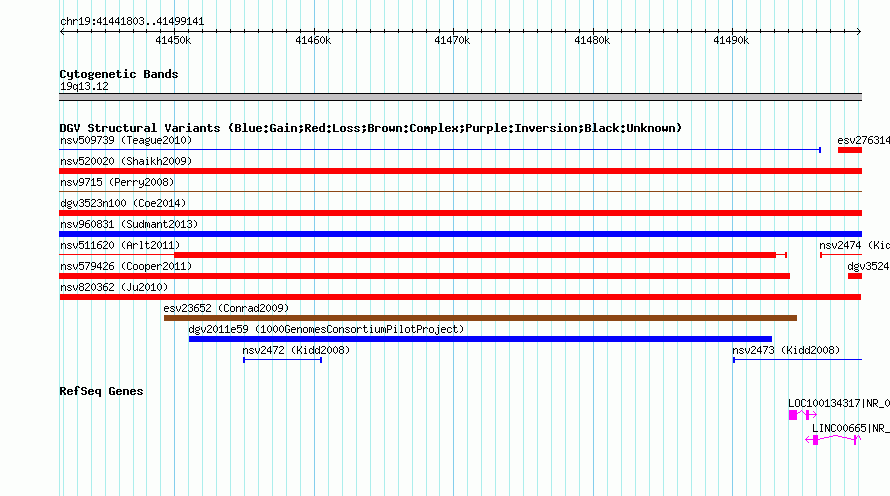Select the blue nsv960831 gain bar
The height and width of the screenshot is (496, 890).
click(460, 234)
